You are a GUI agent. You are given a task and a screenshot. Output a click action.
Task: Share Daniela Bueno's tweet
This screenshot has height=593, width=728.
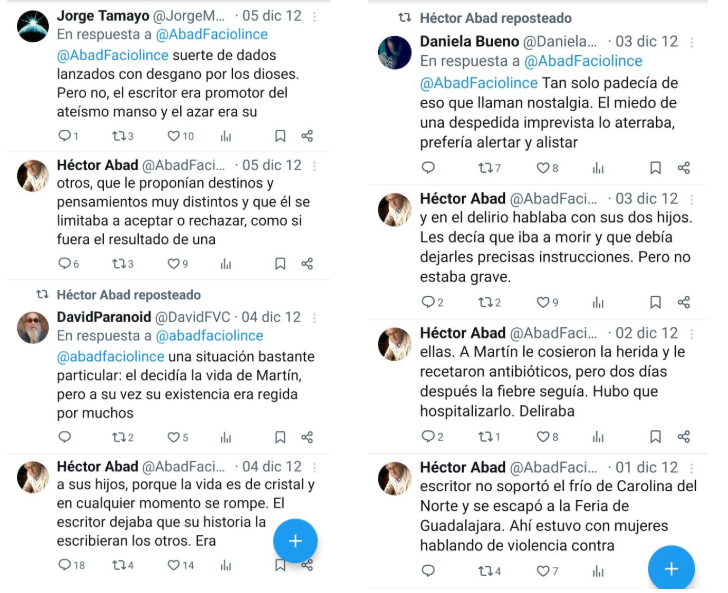click(684, 168)
